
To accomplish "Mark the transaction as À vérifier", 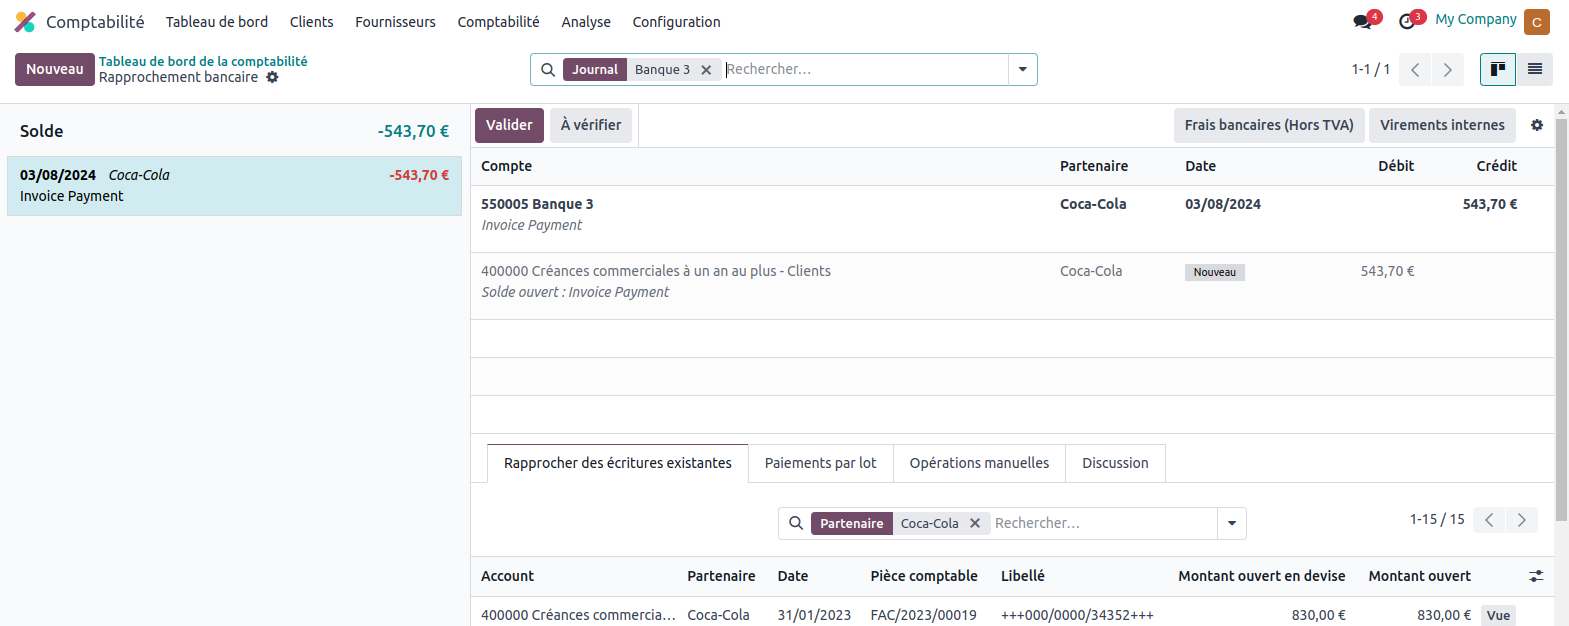I will point(590,125).
